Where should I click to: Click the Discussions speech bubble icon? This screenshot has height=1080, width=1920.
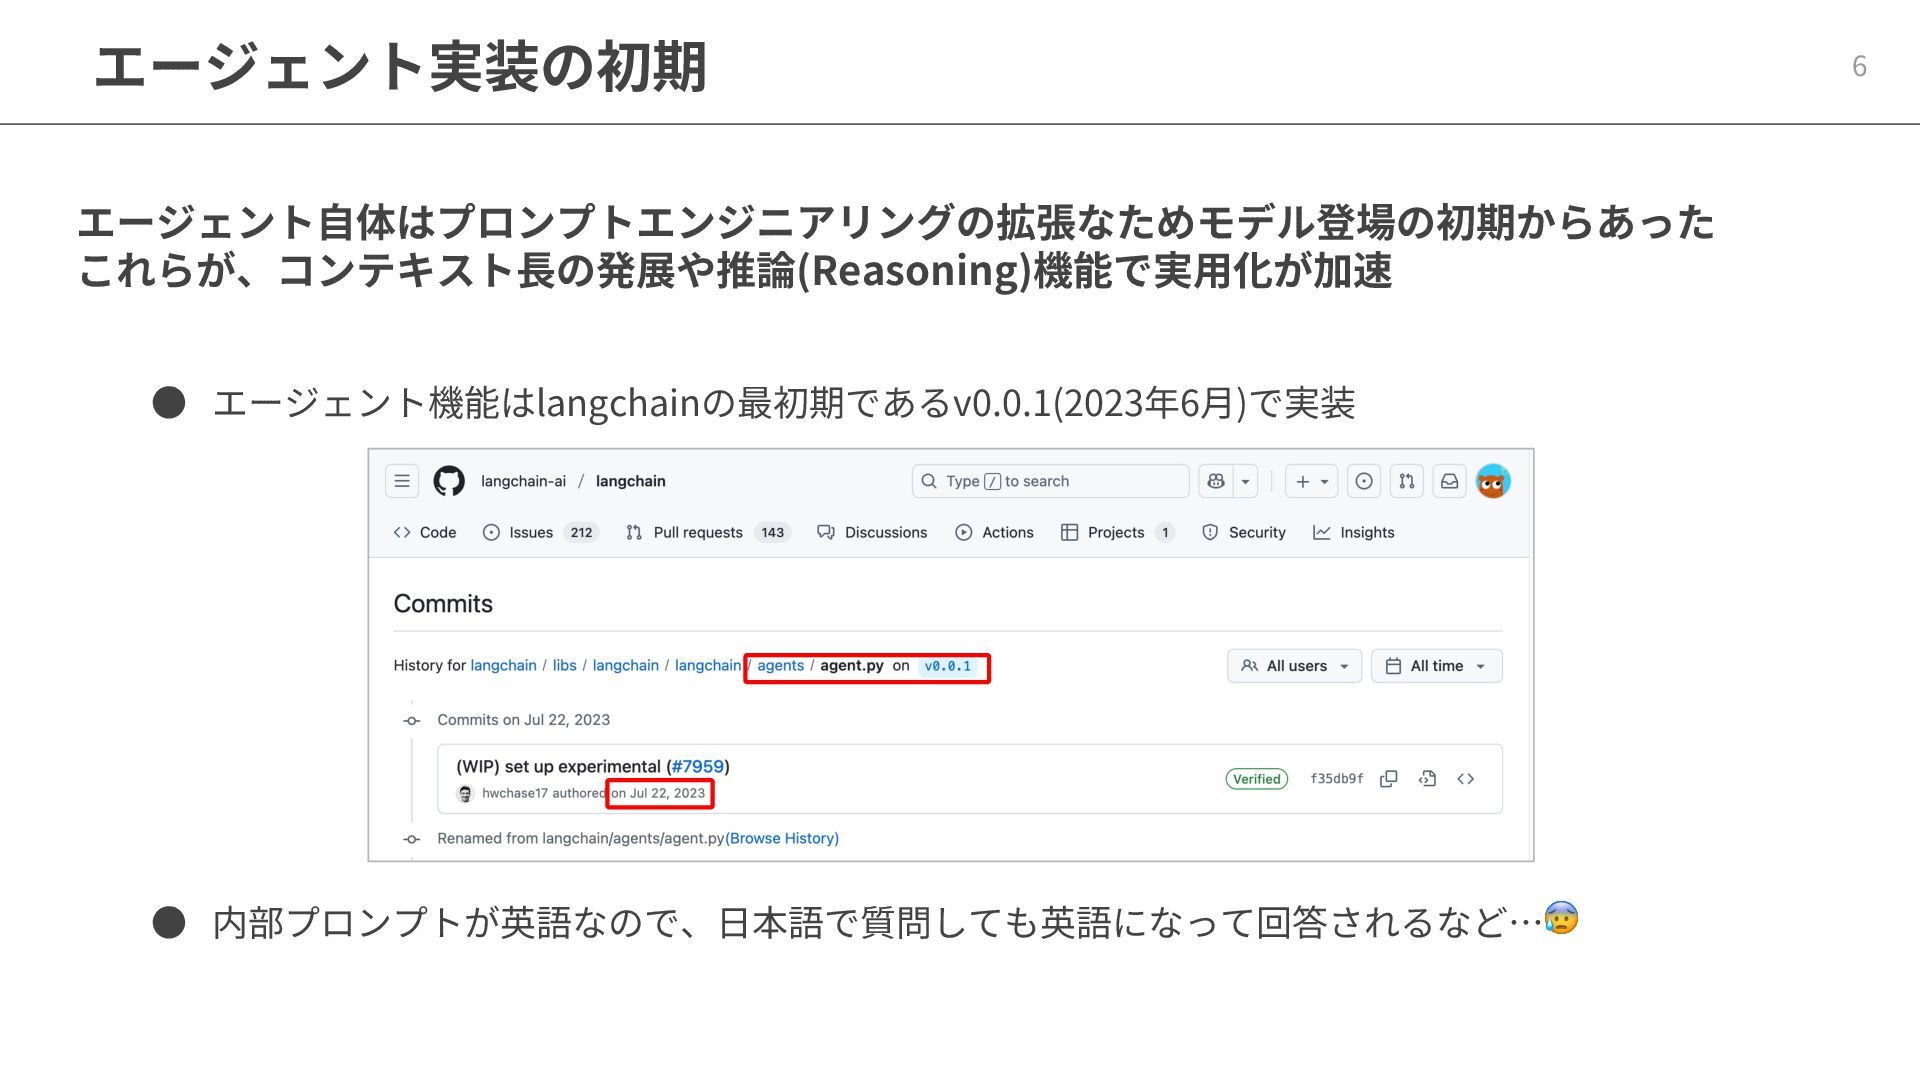[825, 532]
